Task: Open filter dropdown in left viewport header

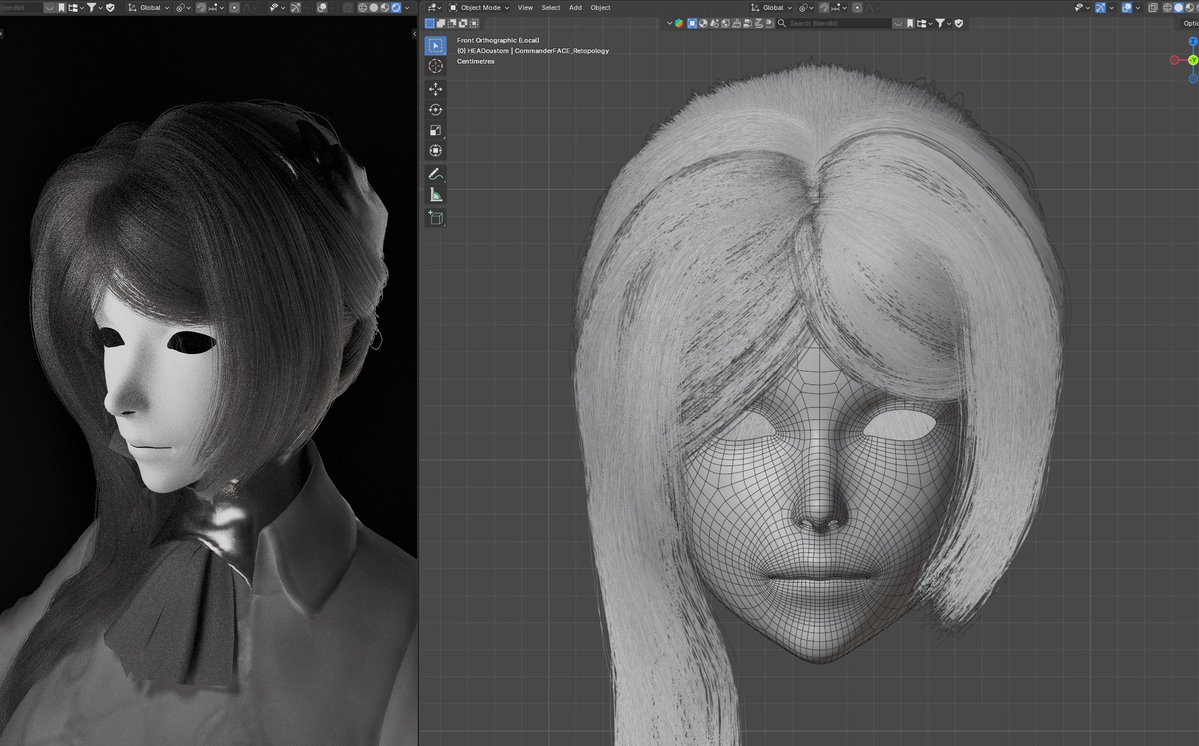Action: point(96,8)
